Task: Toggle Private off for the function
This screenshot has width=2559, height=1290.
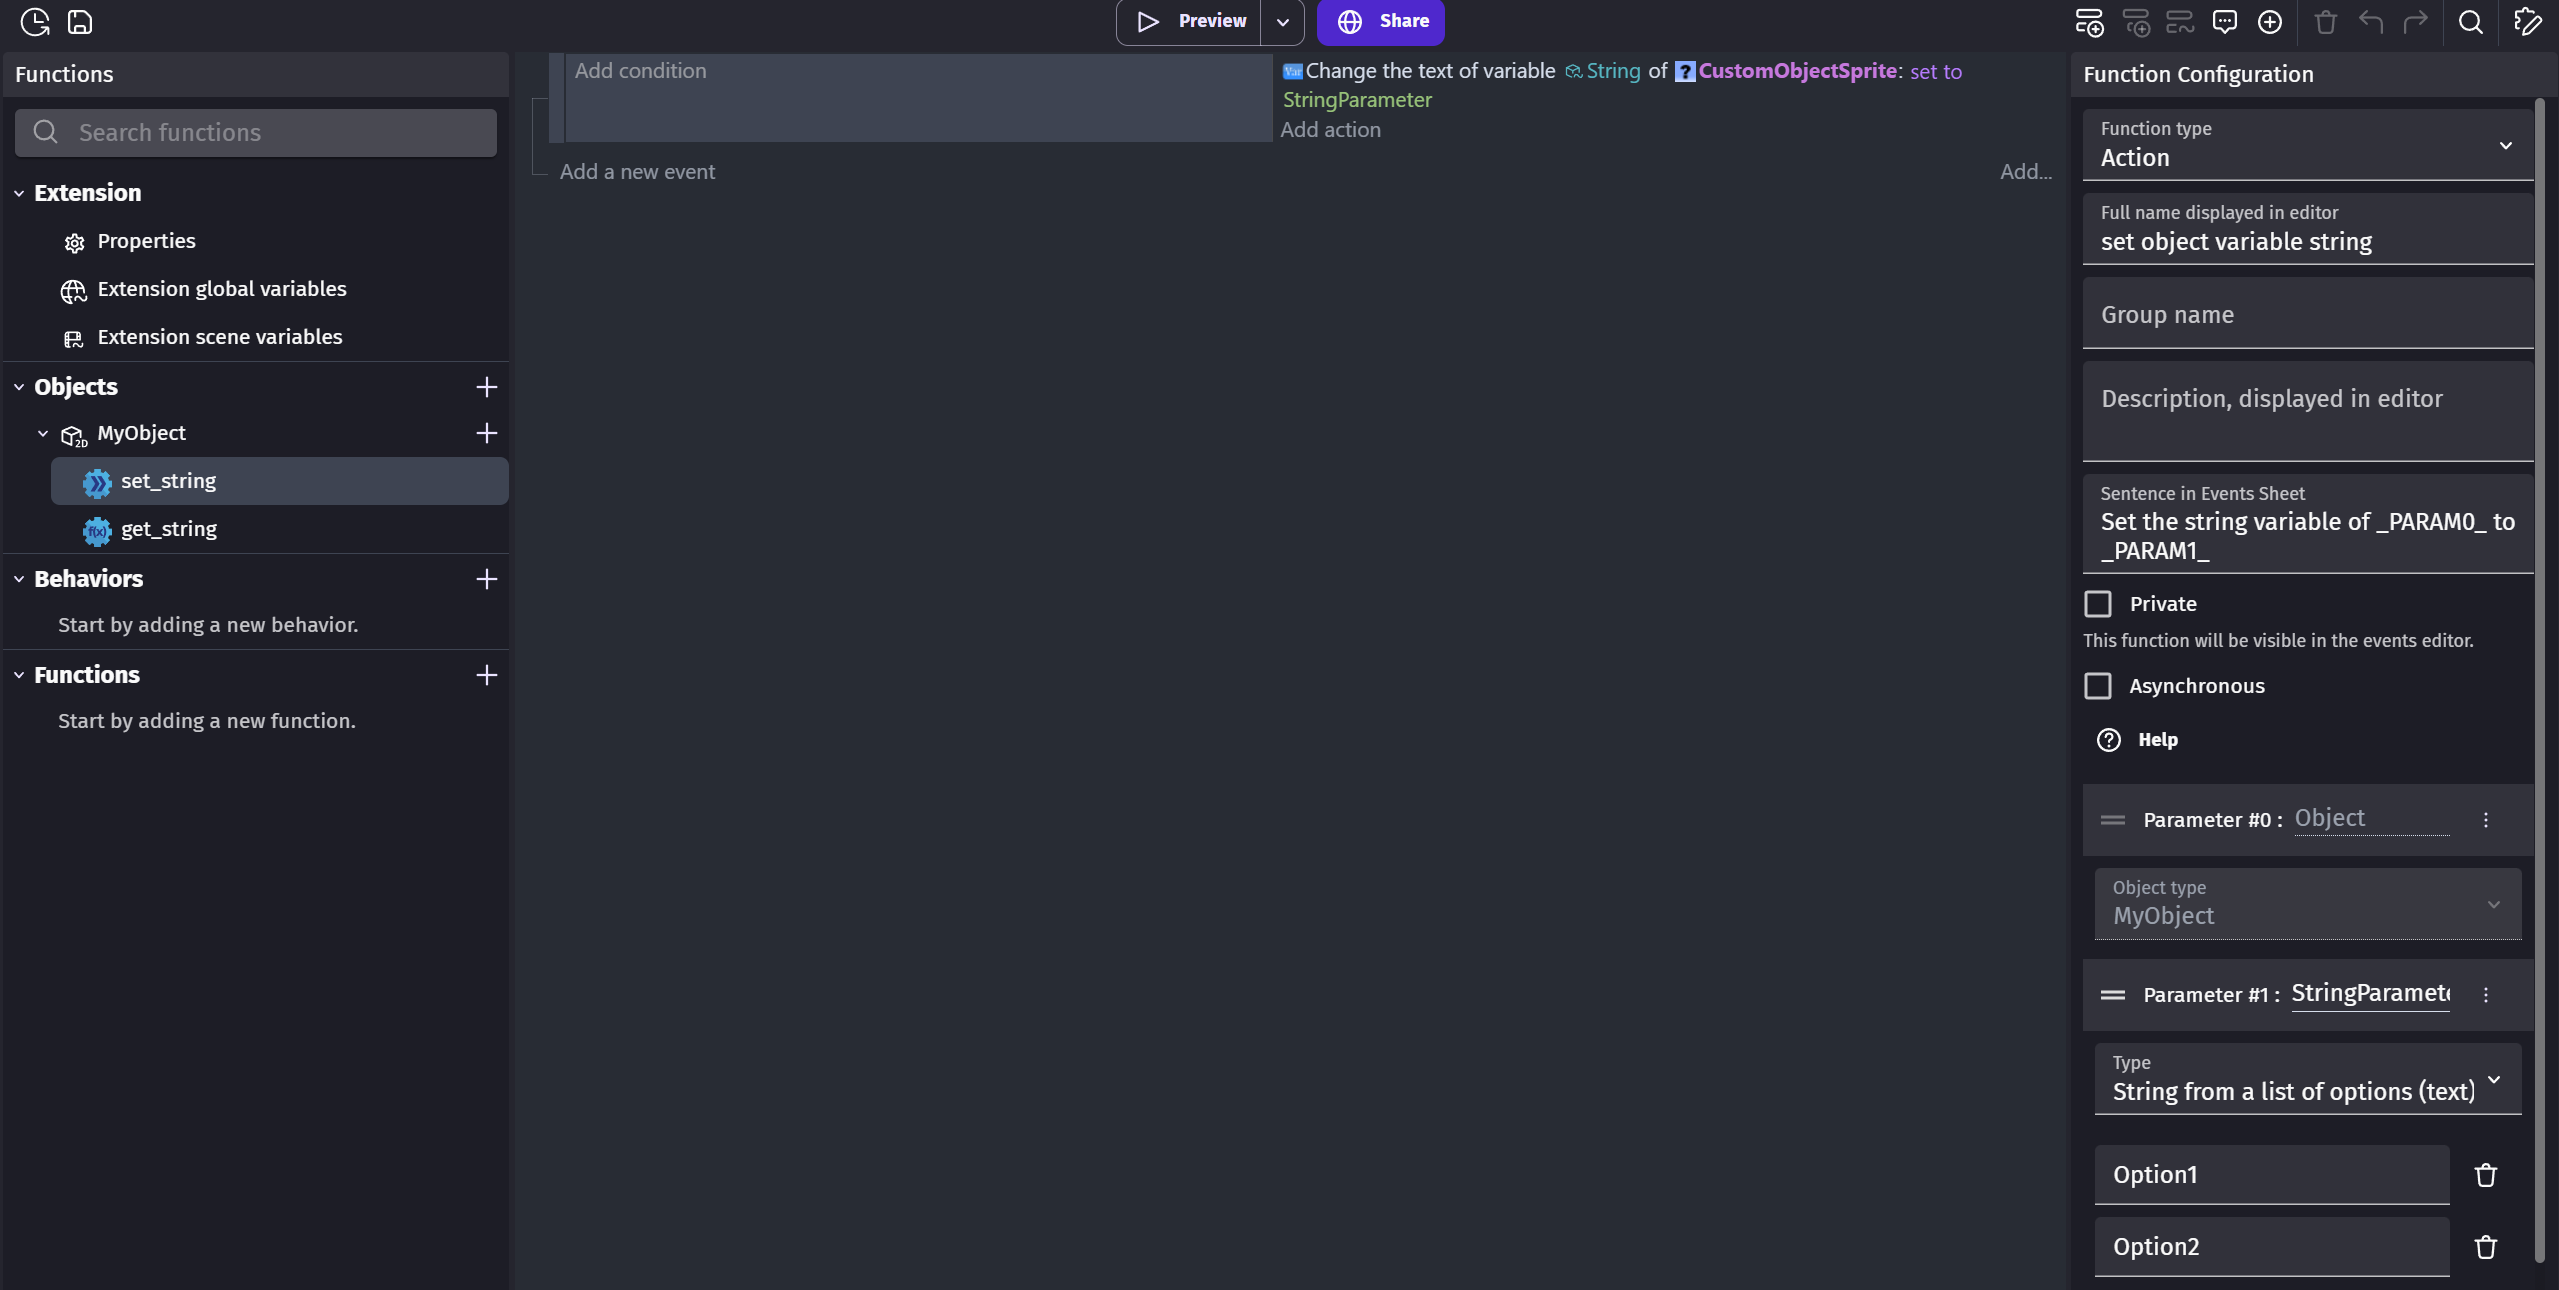Action: pos(2100,604)
